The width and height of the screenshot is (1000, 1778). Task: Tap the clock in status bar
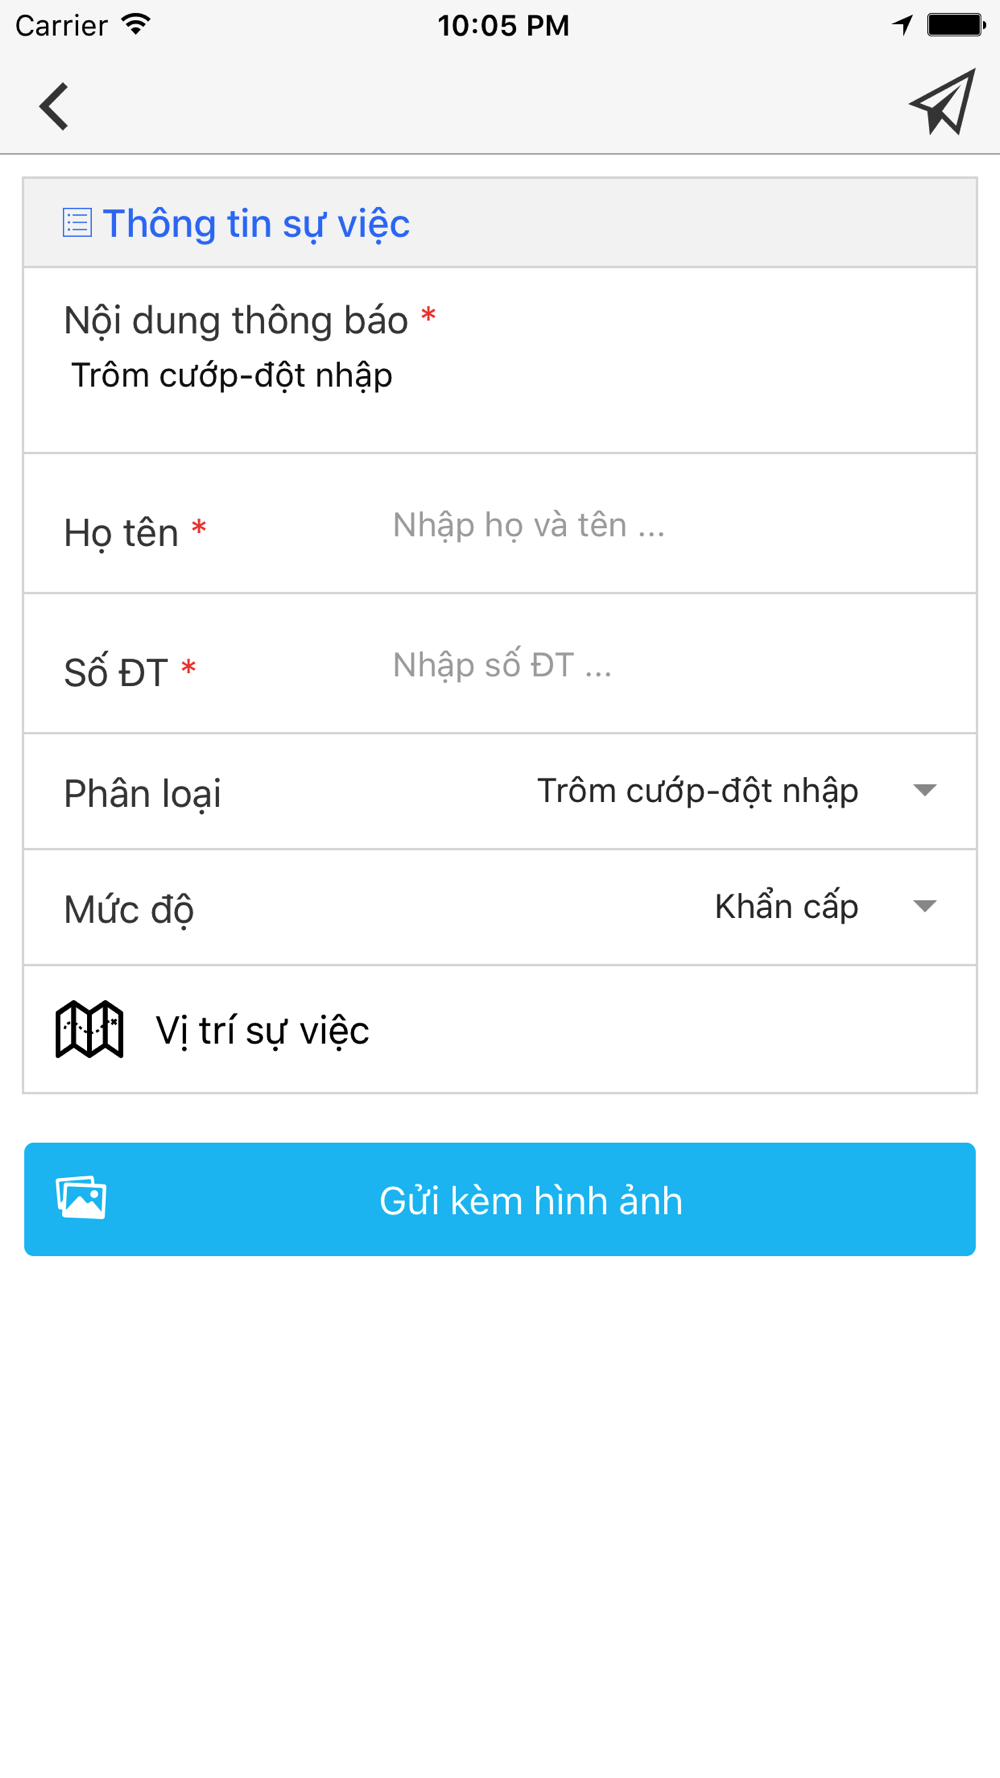(x=503, y=25)
